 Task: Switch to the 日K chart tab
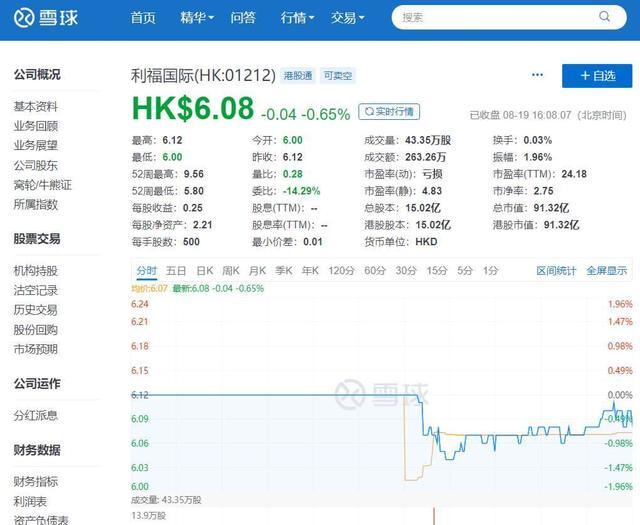pos(204,271)
